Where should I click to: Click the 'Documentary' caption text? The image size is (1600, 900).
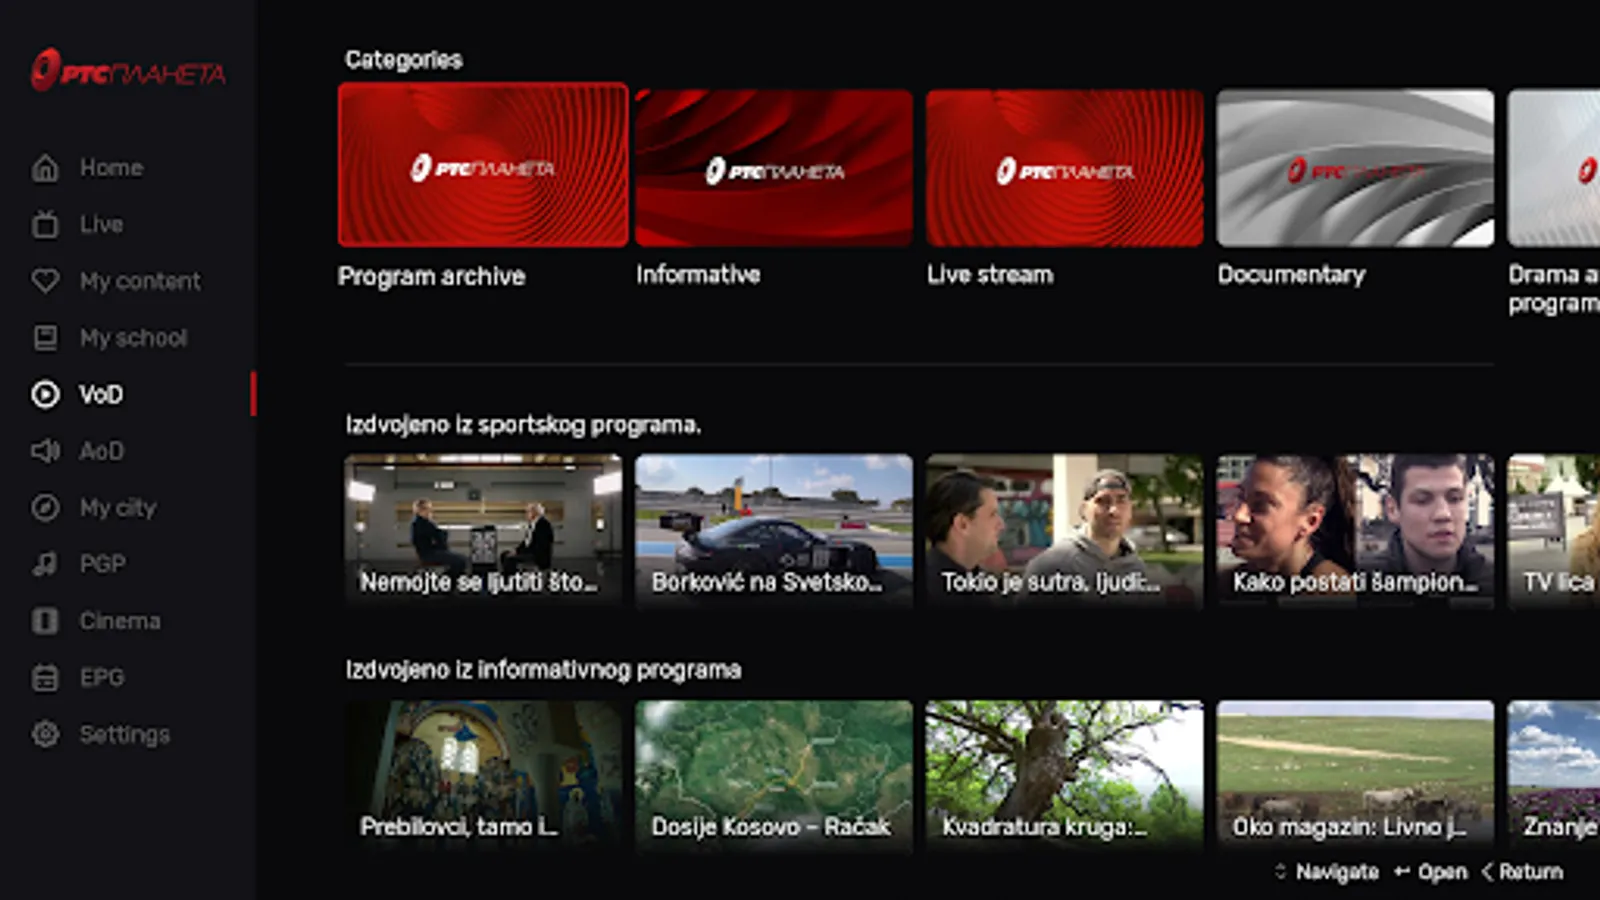(x=1291, y=275)
